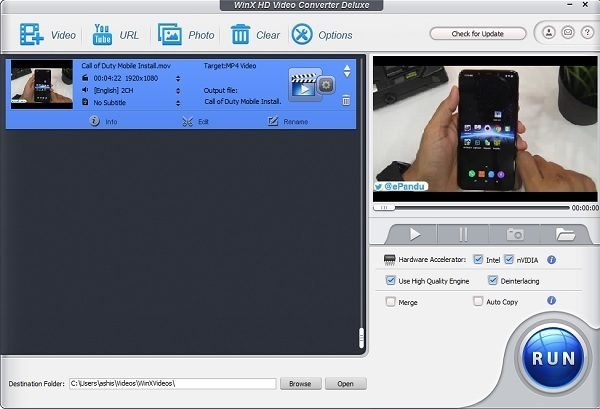600x409 pixels.
Task: Toggle the Deinterlacing checkbox
Action: 492,280
